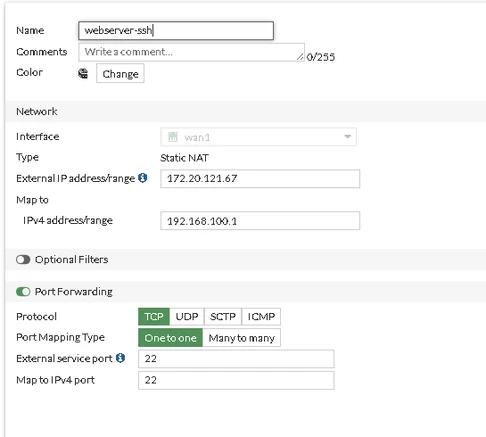Click the Name field containing webserver-ssh

tap(176, 31)
